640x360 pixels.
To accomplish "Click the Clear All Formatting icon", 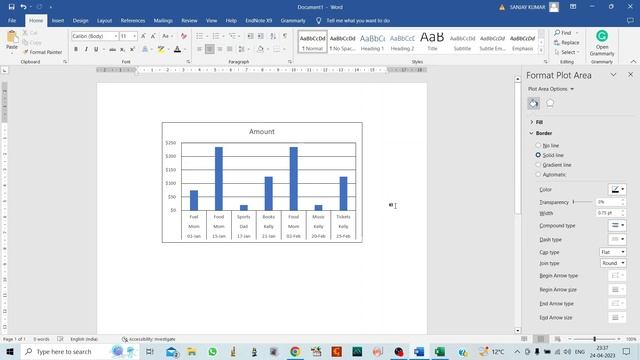I will coord(184,36).
